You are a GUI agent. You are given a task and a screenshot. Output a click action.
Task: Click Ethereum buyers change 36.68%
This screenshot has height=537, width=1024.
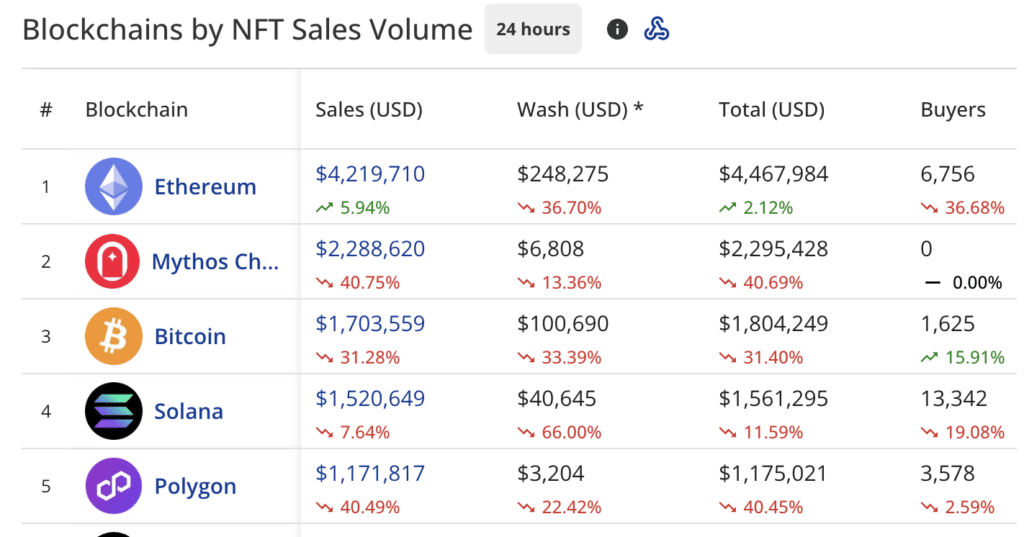963,208
